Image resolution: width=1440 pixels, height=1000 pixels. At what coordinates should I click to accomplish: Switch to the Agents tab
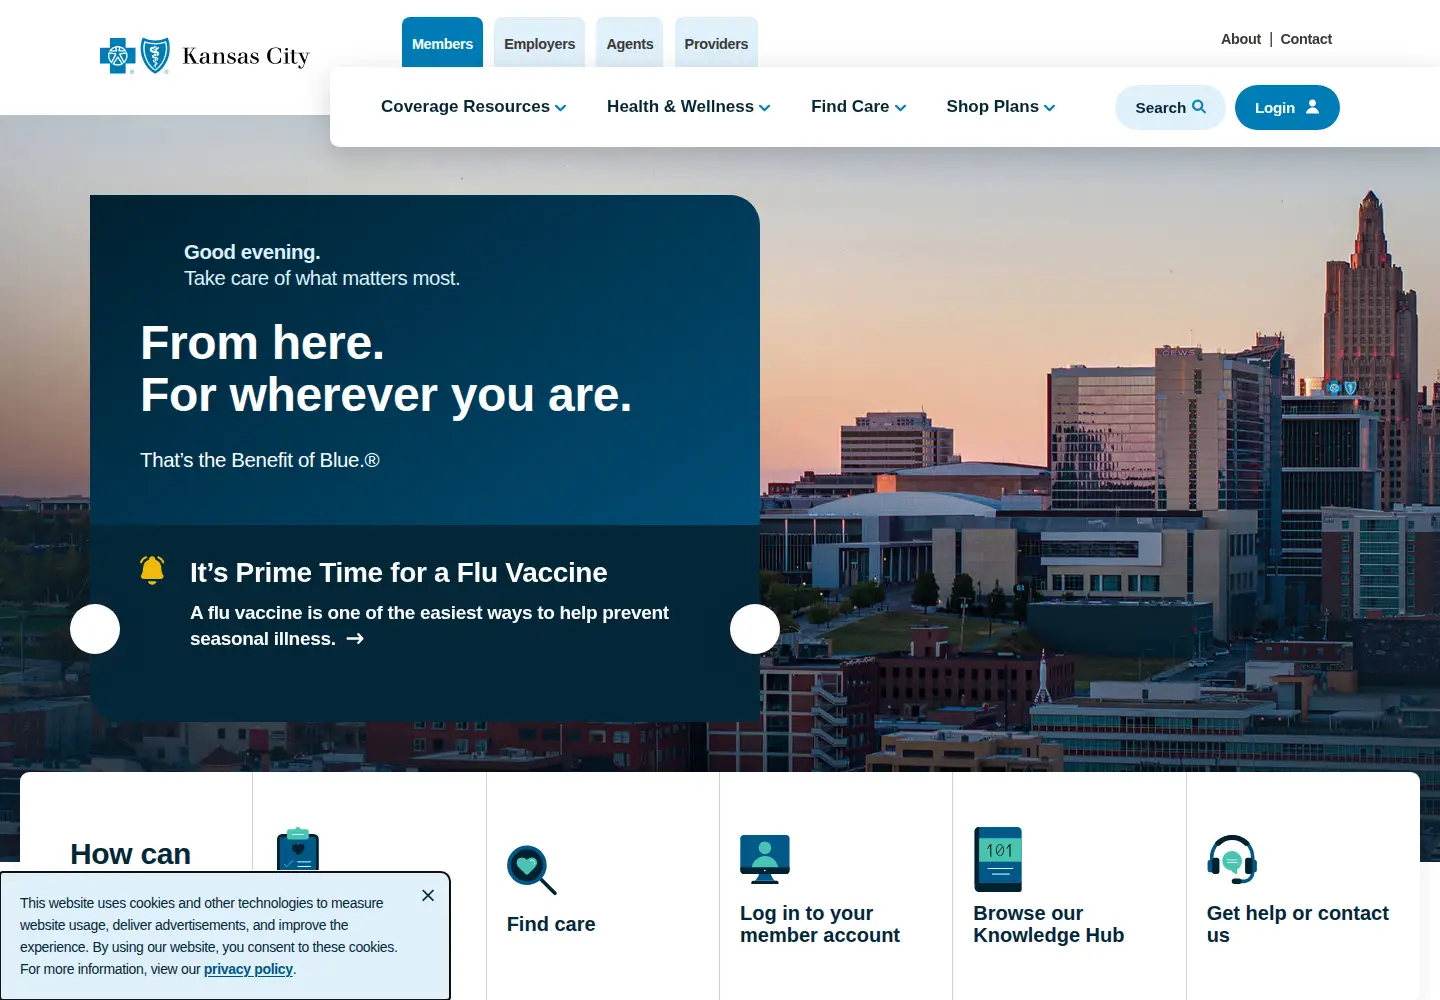click(x=630, y=43)
